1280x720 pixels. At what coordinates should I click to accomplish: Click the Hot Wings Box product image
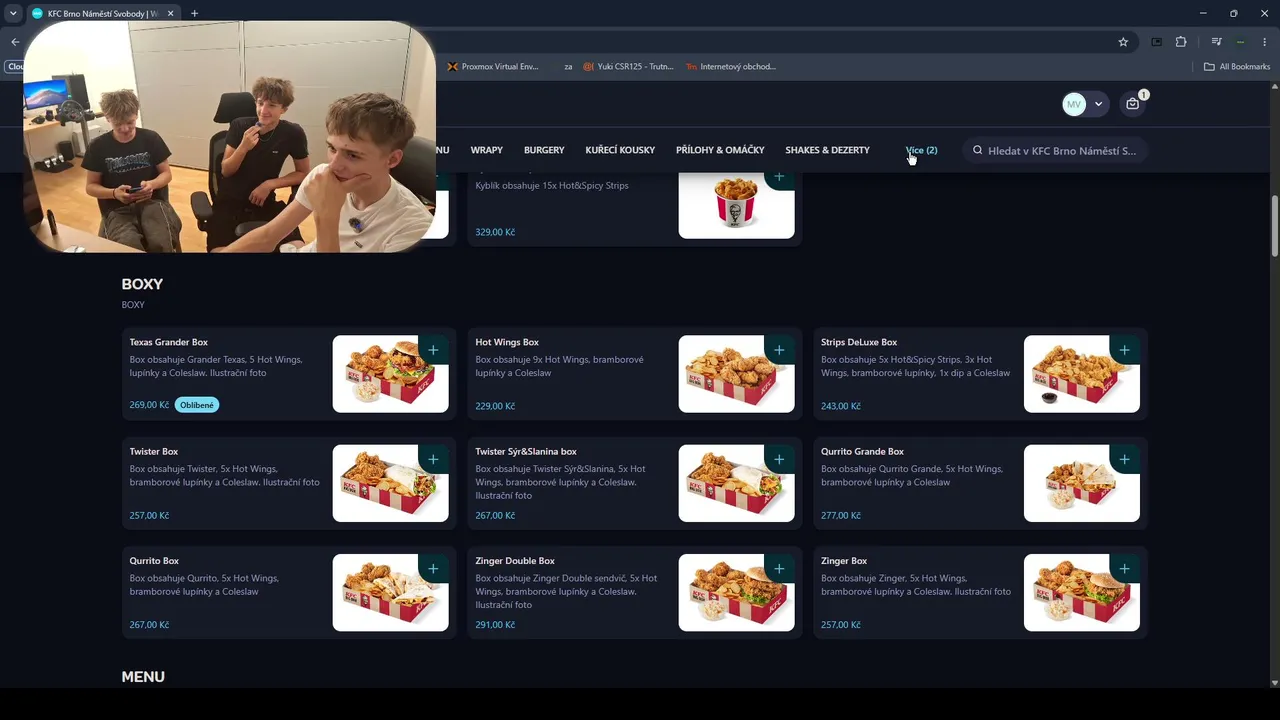tap(736, 374)
